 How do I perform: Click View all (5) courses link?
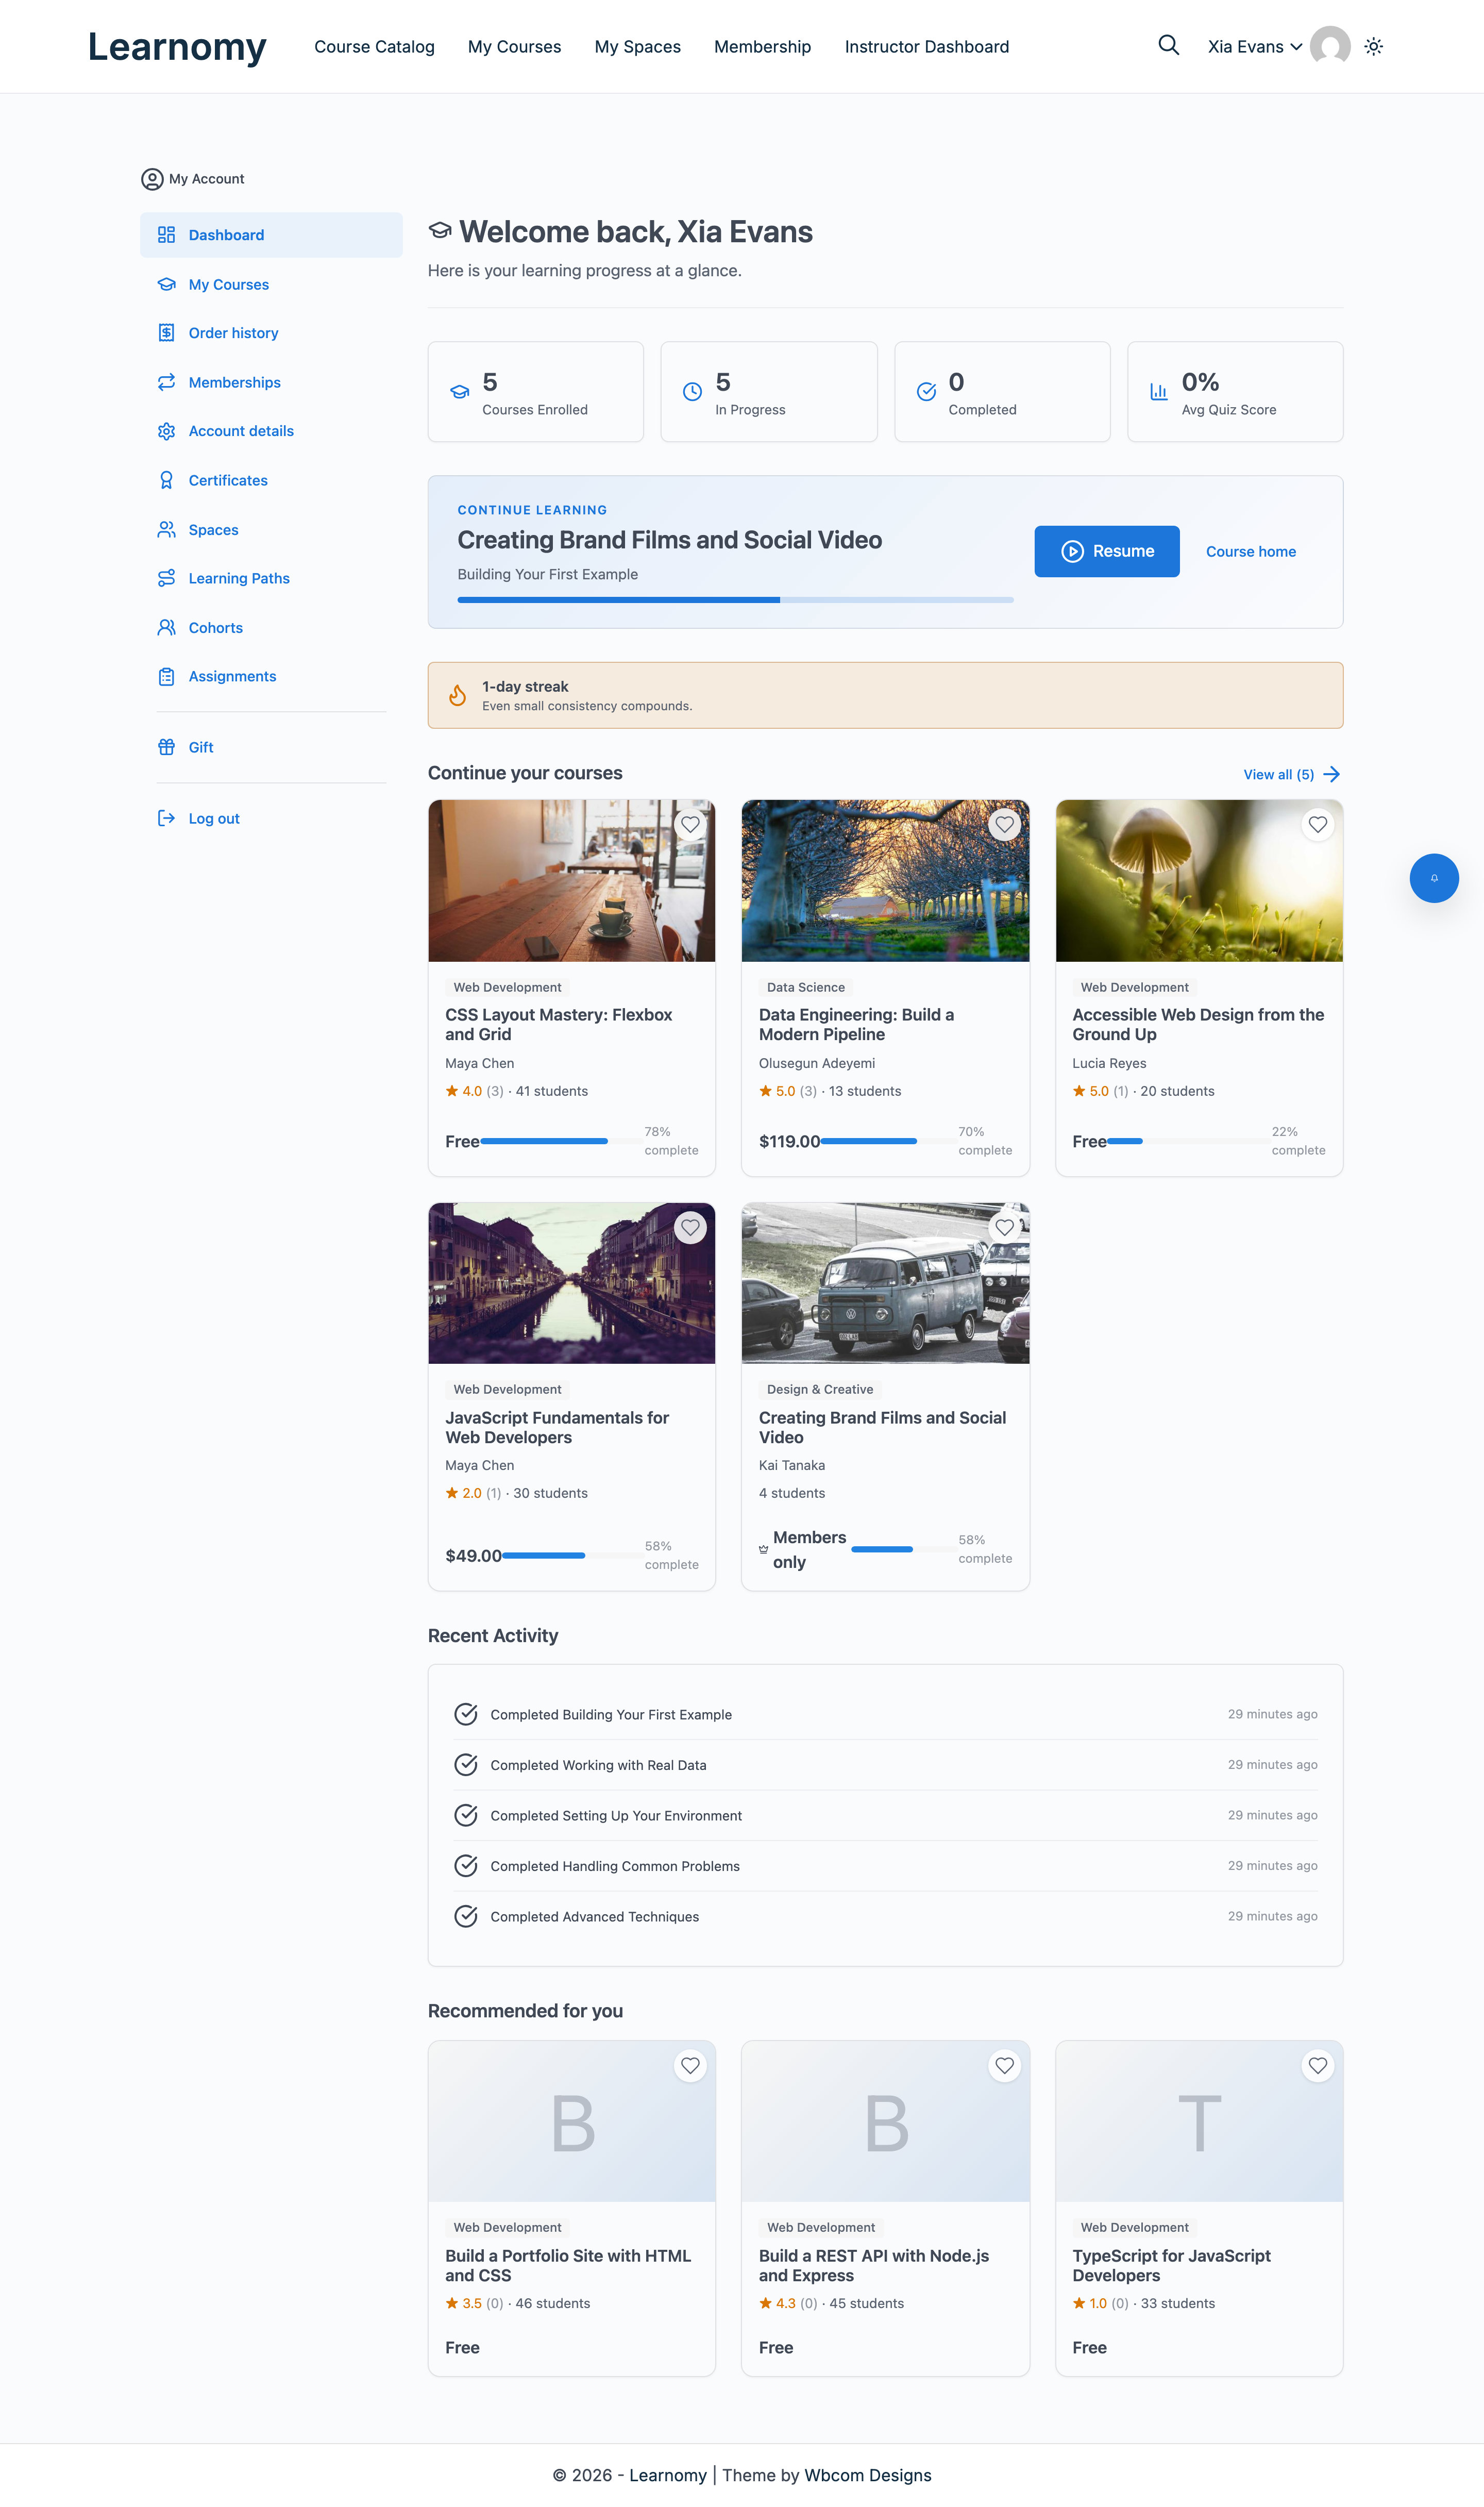point(1291,774)
